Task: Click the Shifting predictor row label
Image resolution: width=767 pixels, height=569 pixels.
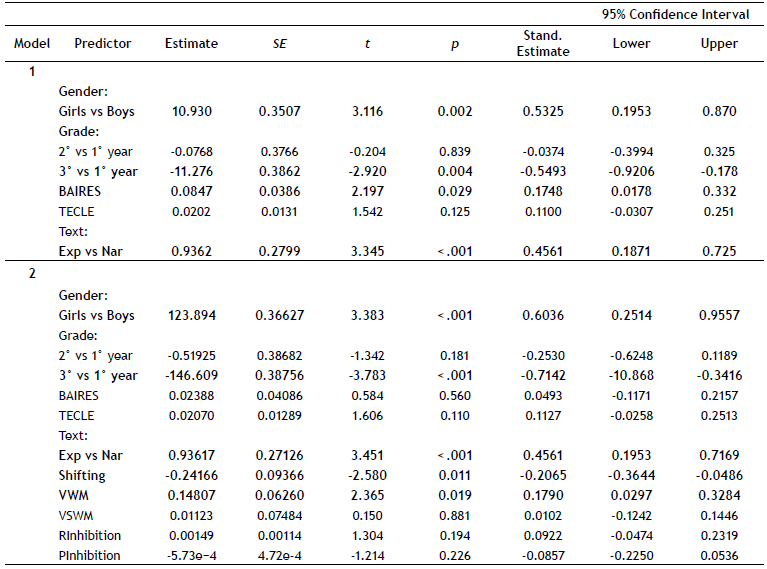Action: [81, 475]
